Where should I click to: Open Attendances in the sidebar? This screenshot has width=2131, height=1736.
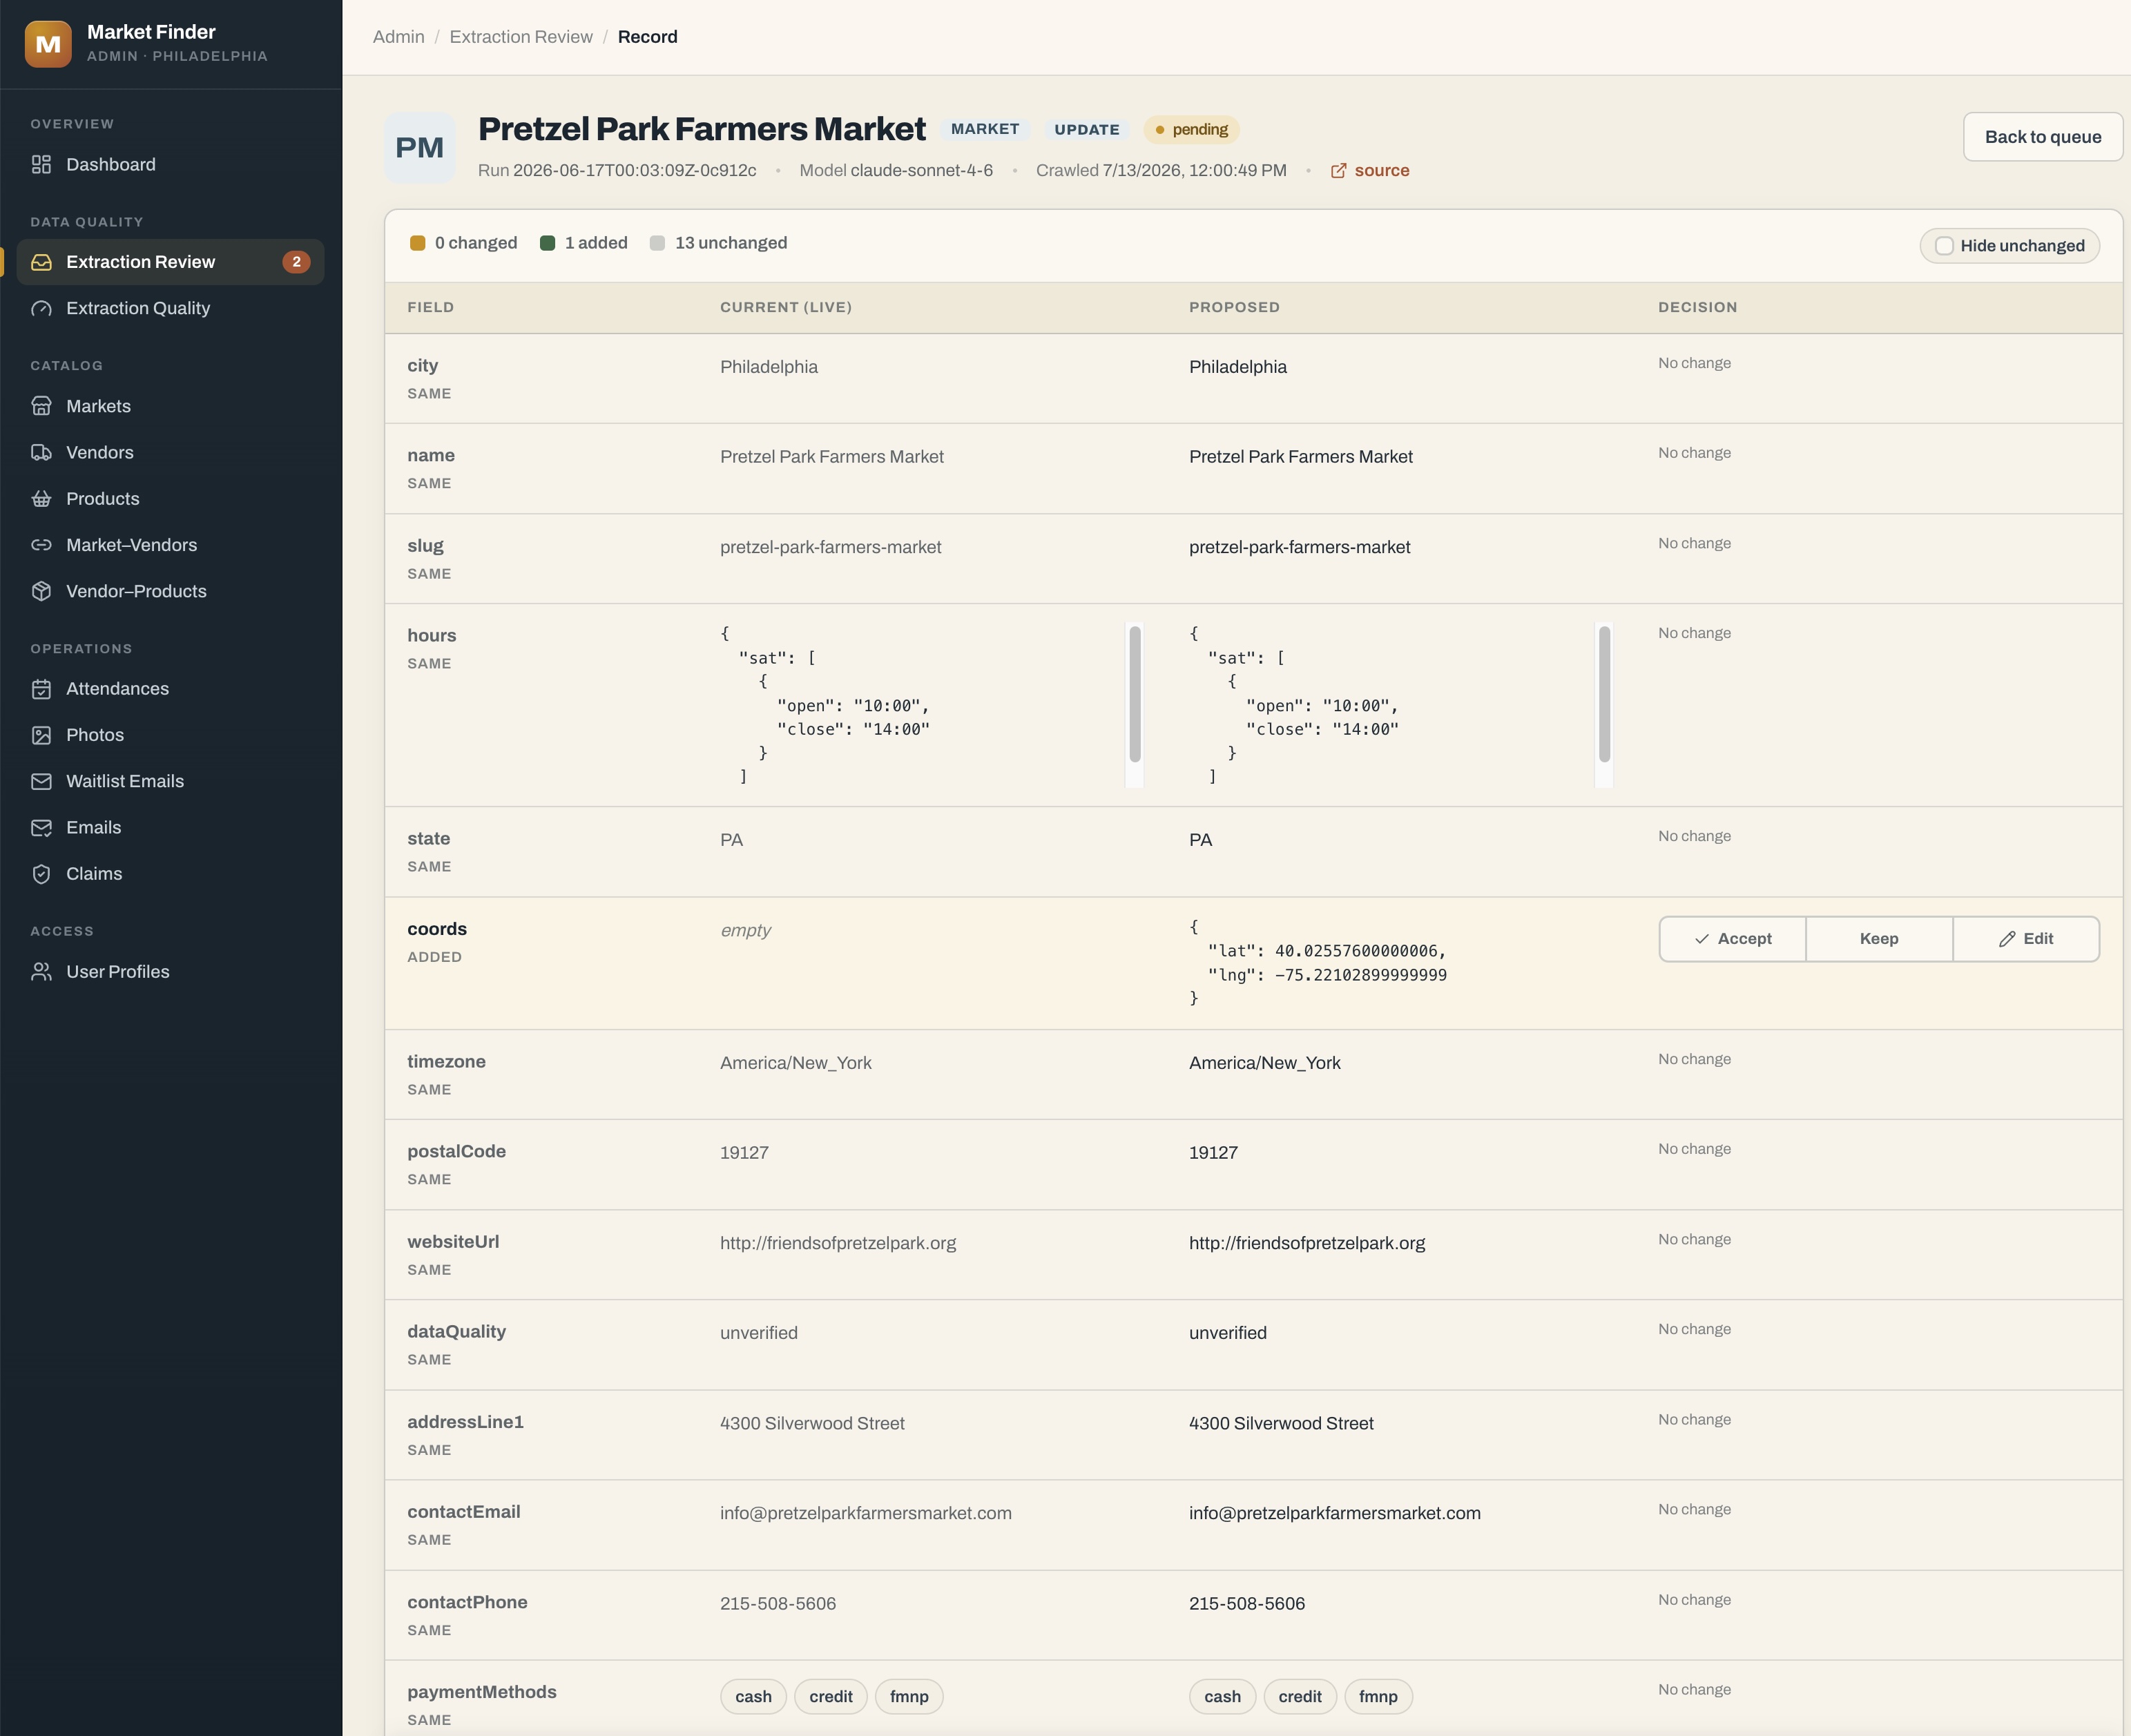click(170, 689)
